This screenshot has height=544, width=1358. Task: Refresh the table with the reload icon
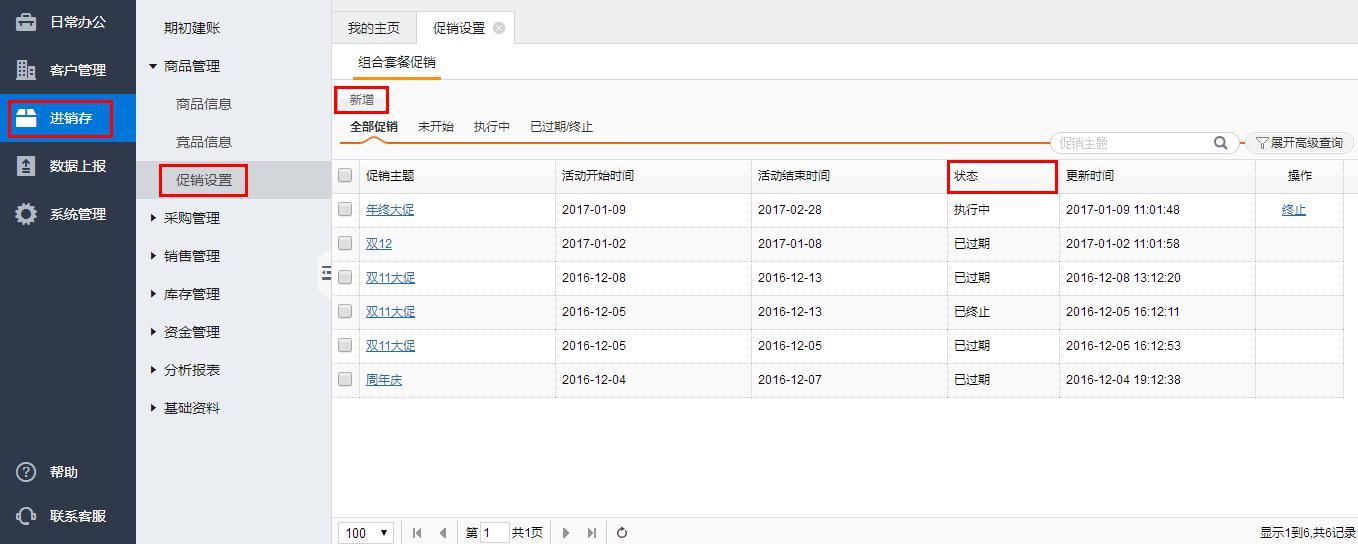(x=622, y=533)
